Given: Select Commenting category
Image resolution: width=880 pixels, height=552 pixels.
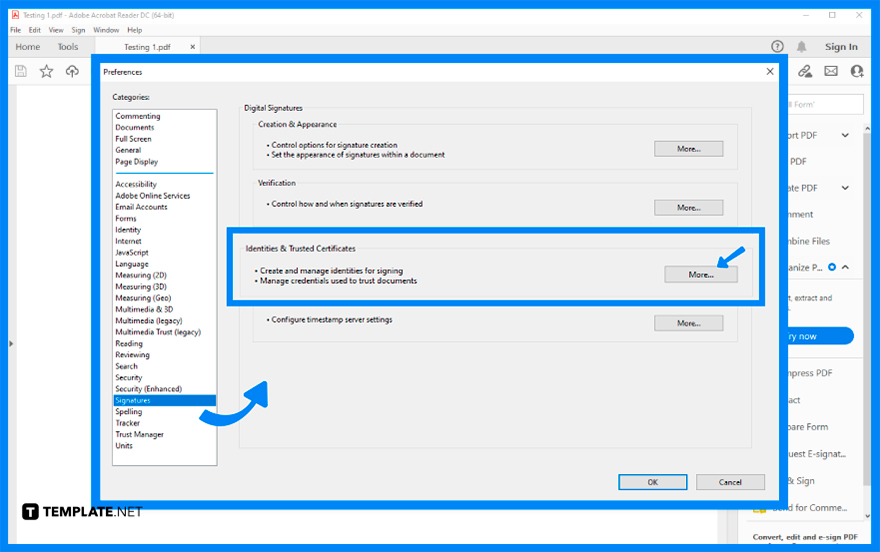Looking at the screenshot, I should pyautogui.click(x=138, y=116).
